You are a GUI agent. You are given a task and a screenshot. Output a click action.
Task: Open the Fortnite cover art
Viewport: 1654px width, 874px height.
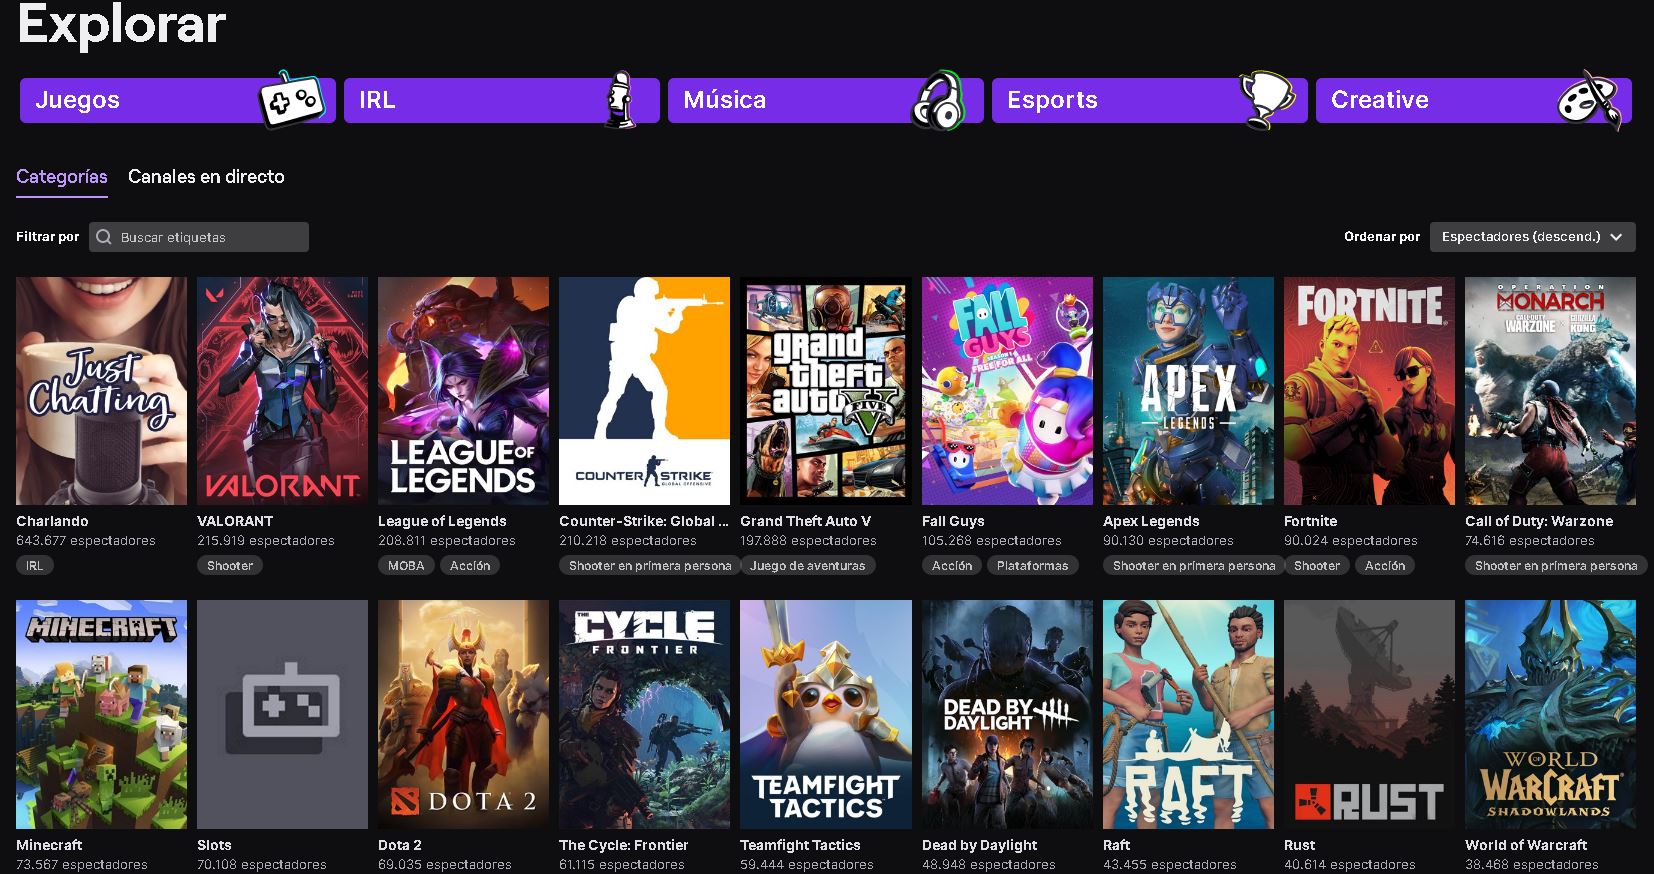click(1369, 391)
